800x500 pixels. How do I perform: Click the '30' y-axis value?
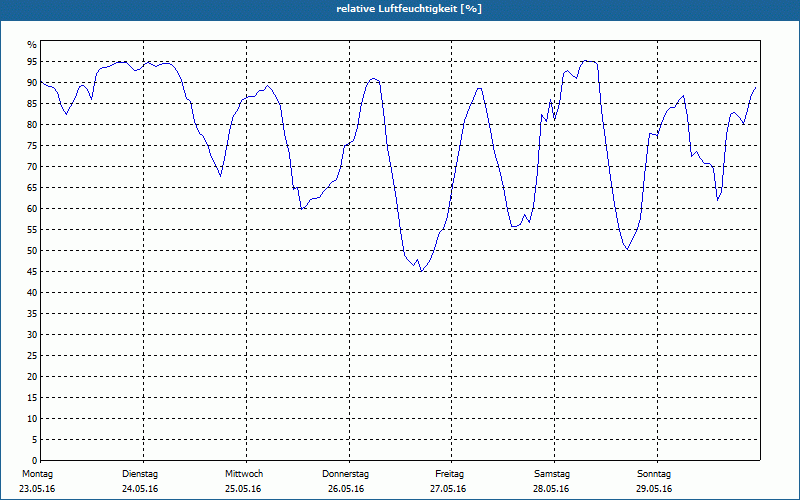coord(32,335)
